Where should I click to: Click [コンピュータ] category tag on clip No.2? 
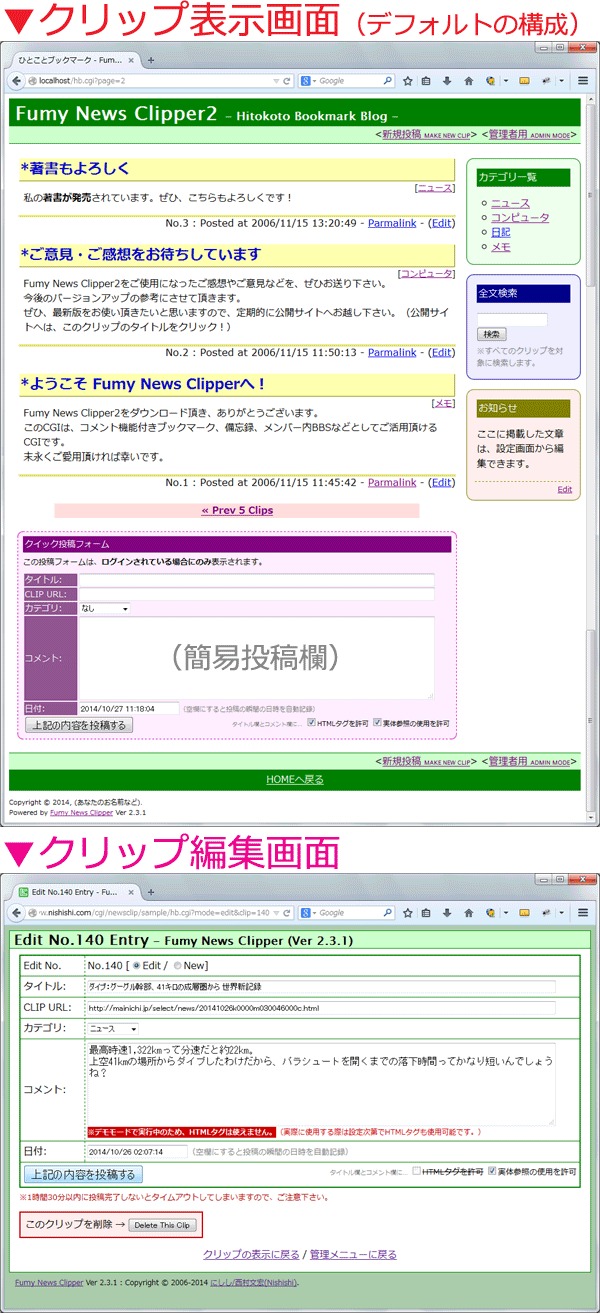426,273
